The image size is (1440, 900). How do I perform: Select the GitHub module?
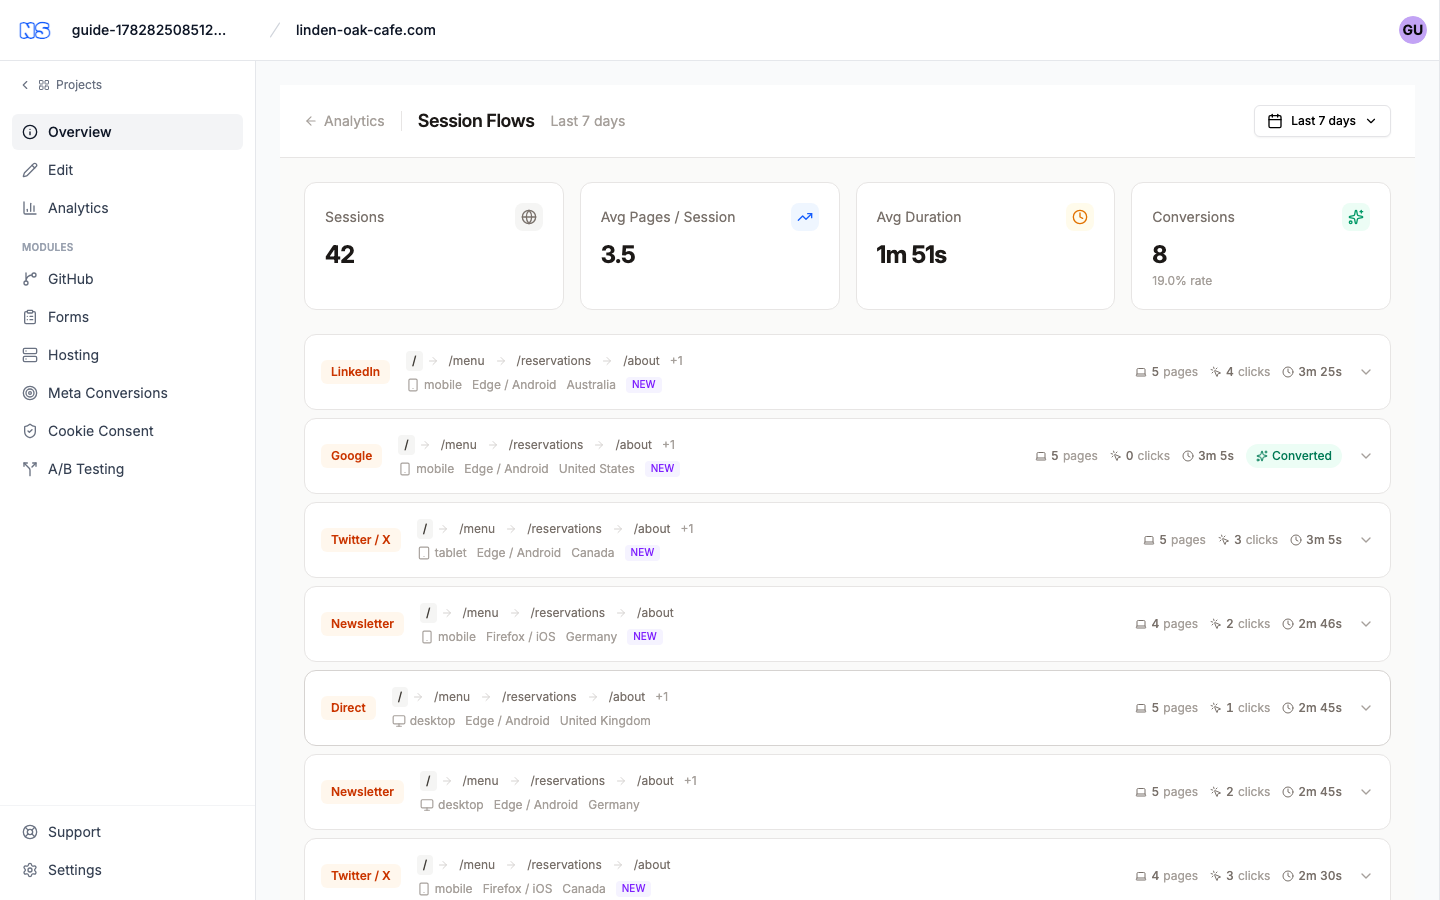click(127, 279)
